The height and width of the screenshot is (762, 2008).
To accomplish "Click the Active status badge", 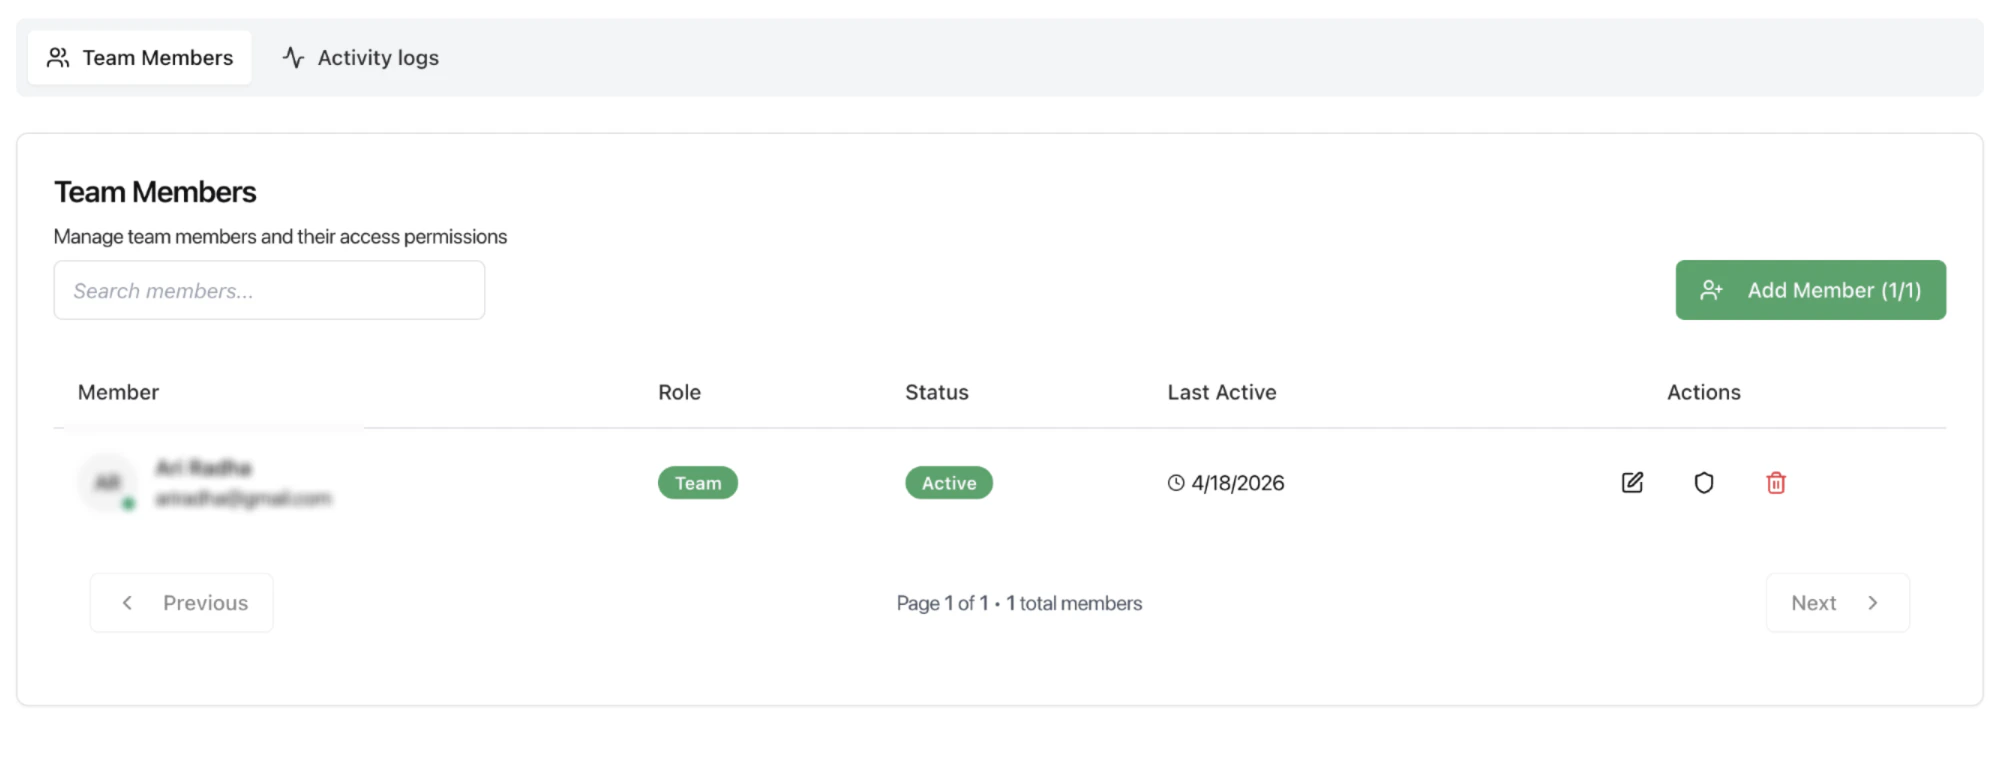I will tap(949, 483).
